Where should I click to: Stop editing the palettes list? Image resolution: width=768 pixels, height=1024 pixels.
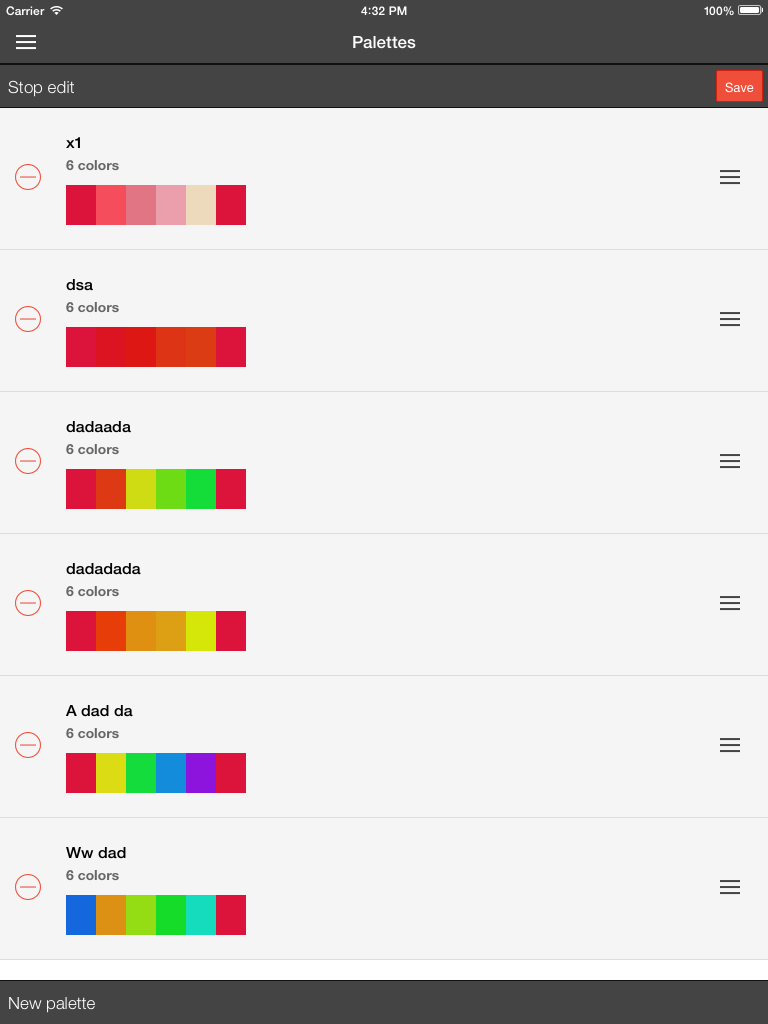pyautogui.click(x=41, y=87)
